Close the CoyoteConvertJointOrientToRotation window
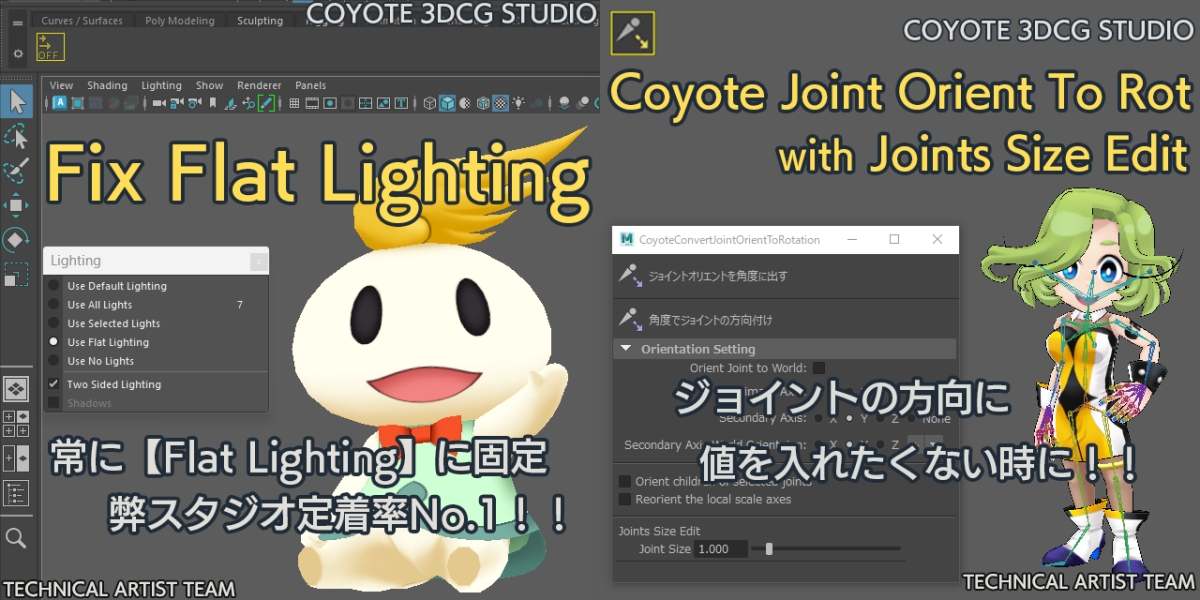Screen dimensions: 1200x600 pos(937,239)
